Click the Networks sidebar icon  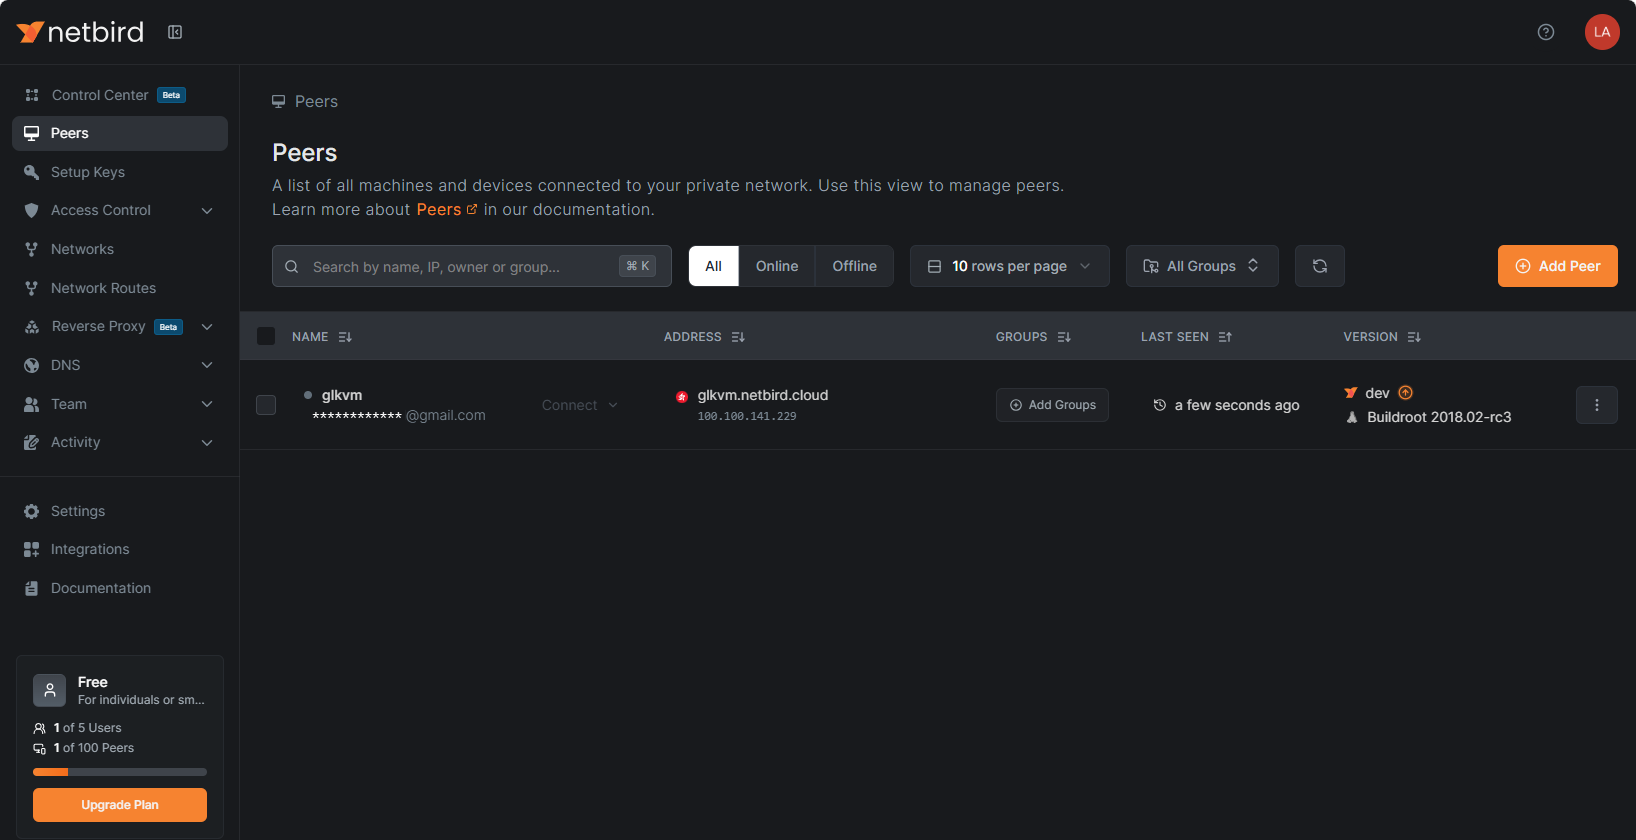coord(32,249)
